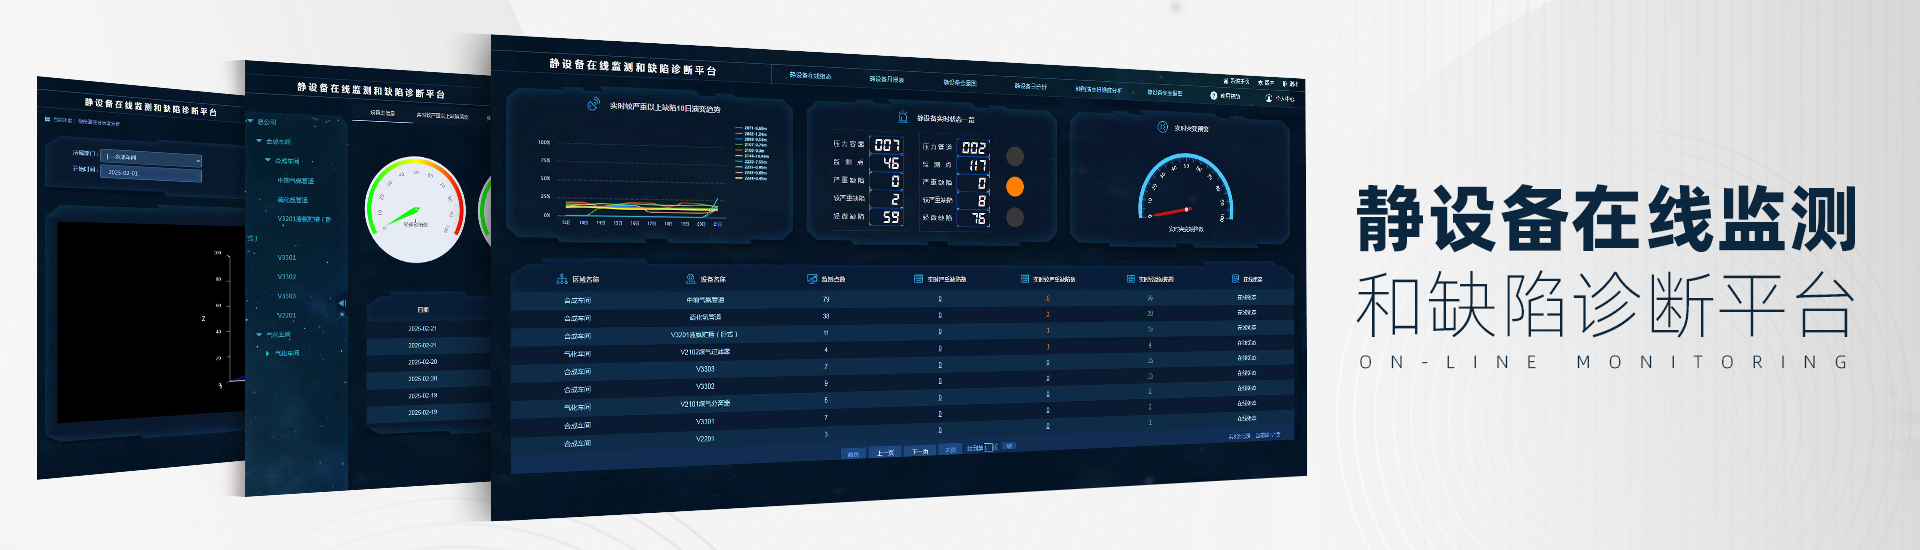1920x550 pixels.
Task: Collapse the 气化车间 parent tree node
Action: tap(259, 334)
